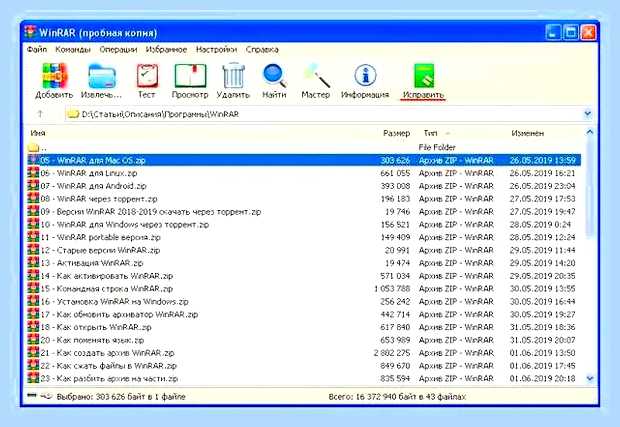The width and height of the screenshot is (620, 427).
Task: Select file 14 - Как активировать WinRAR.zip
Action: click(x=107, y=276)
